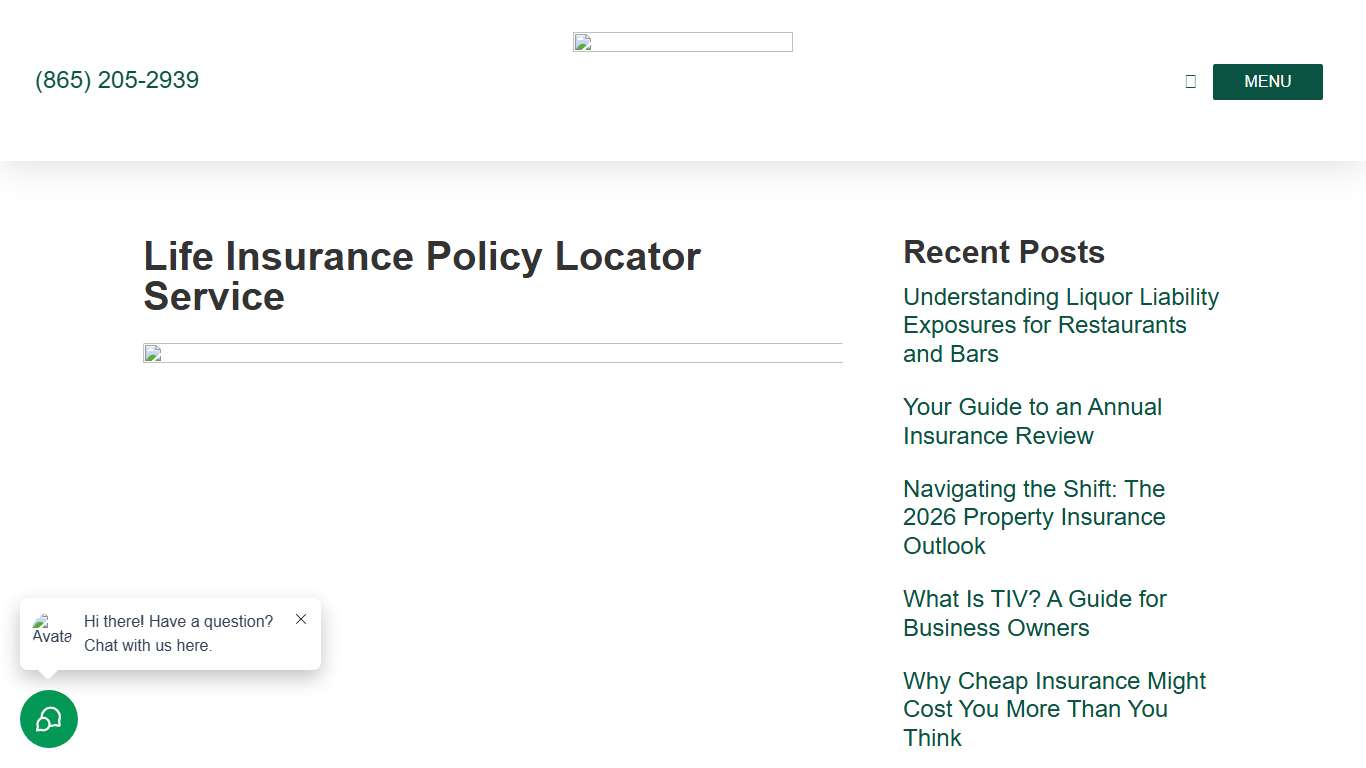Open the Understanding Liquor Liability Exposures post
Viewport: 1366px width, 768px height.
click(x=1061, y=324)
